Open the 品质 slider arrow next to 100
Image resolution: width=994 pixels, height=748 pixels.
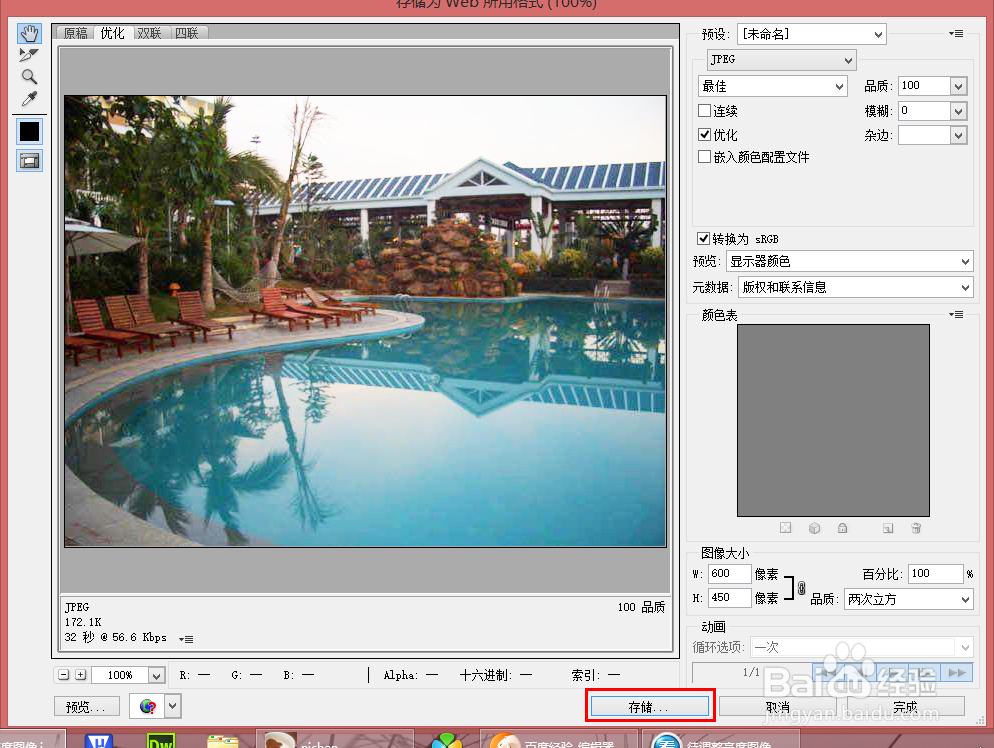pos(958,86)
